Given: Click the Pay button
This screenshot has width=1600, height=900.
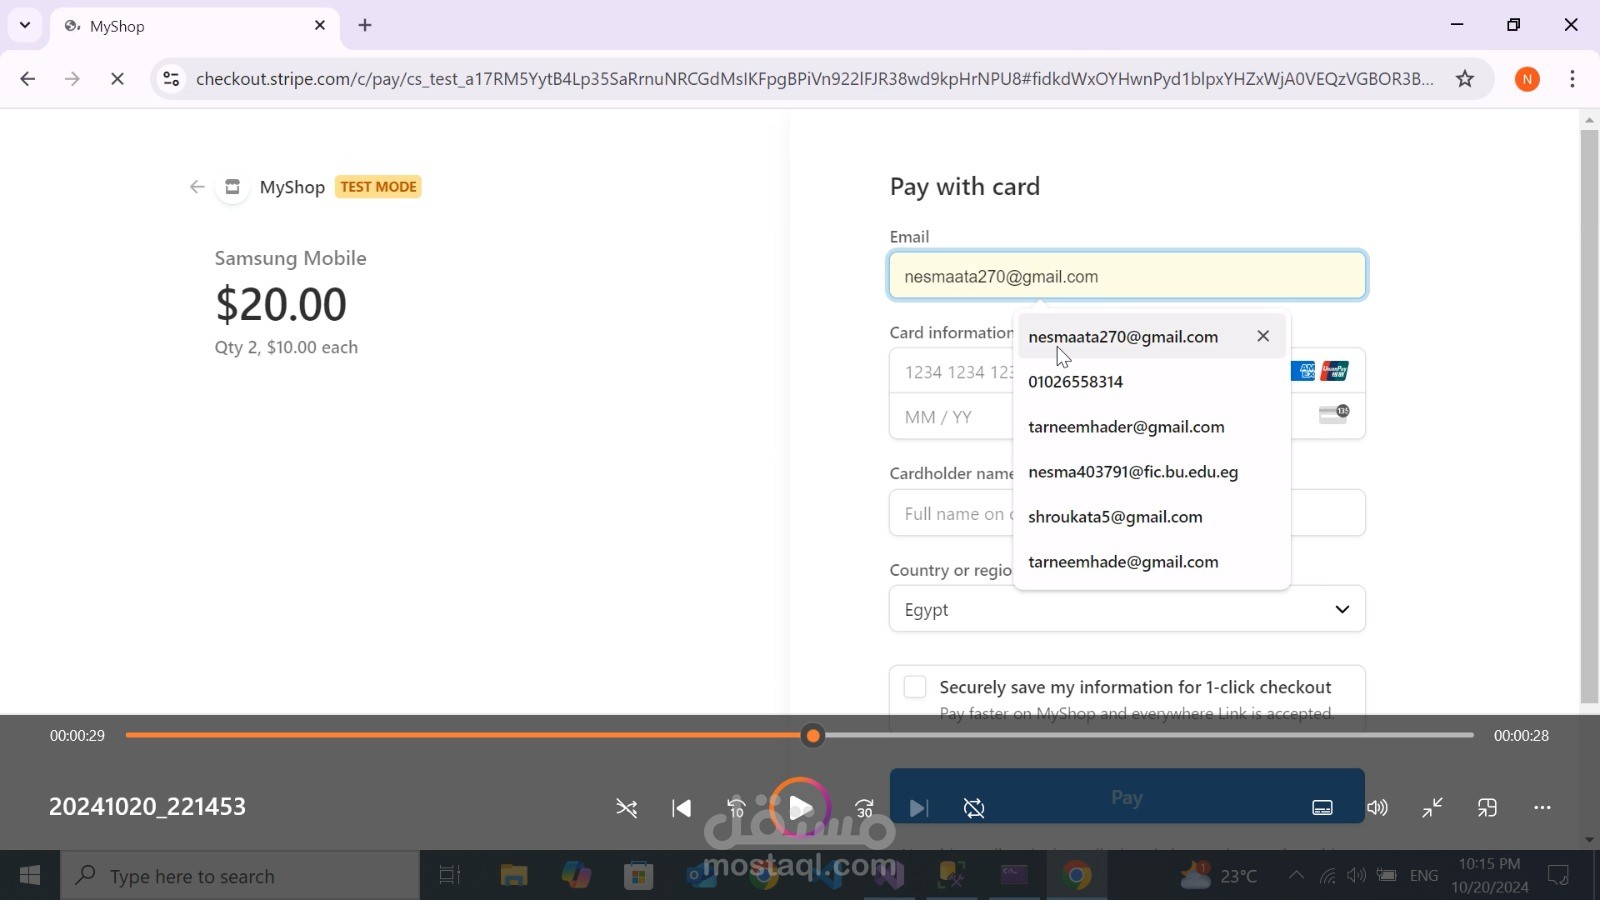Looking at the screenshot, I should (1127, 797).
